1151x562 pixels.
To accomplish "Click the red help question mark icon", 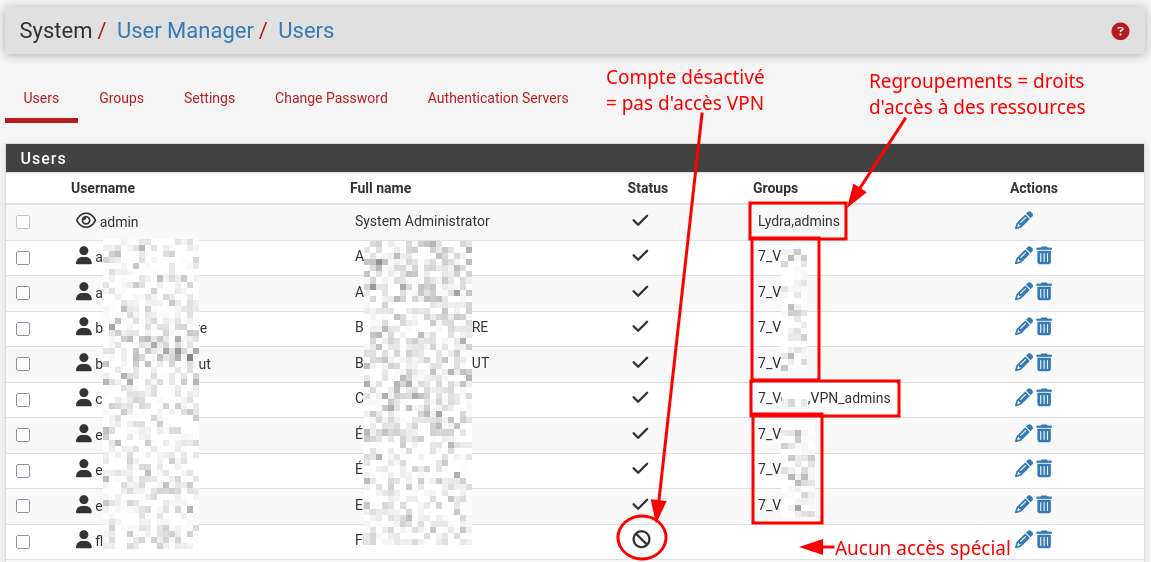I will pyautogui.click(x=1120, y=31).
